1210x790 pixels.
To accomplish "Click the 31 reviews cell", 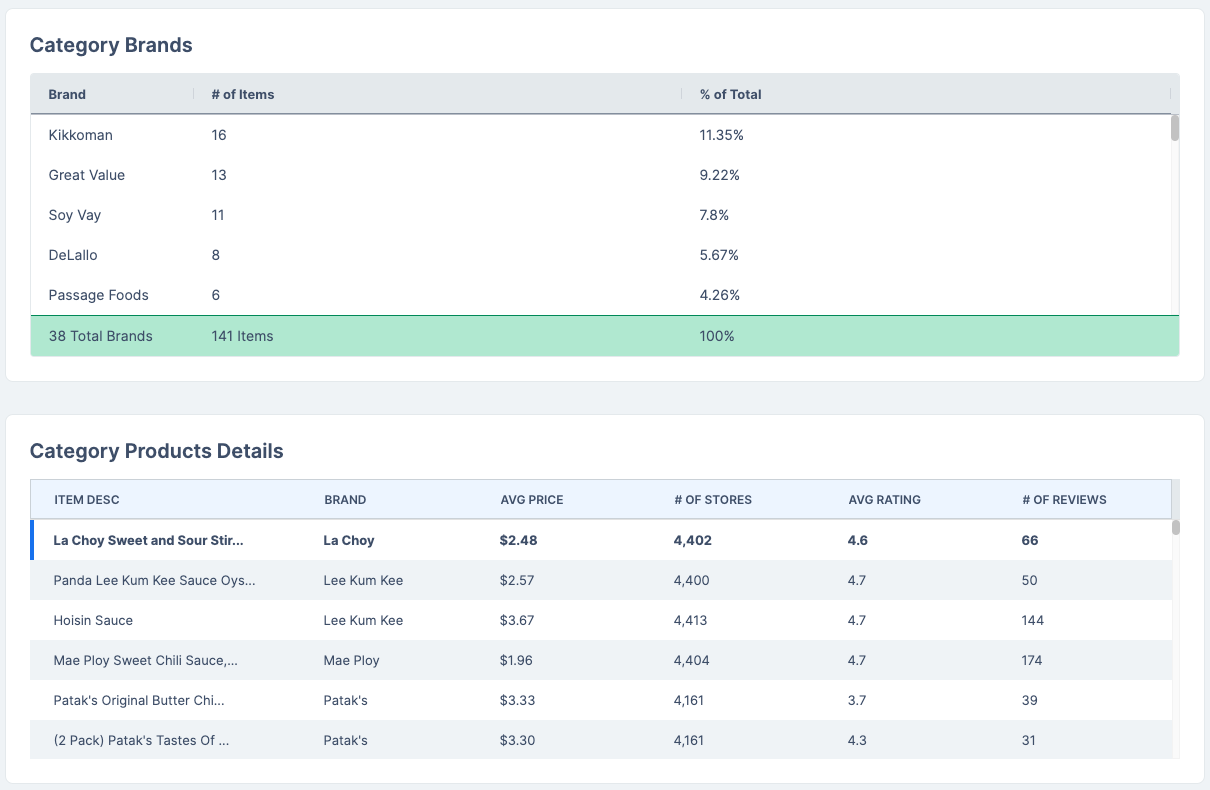I will tap(1029, 740).
